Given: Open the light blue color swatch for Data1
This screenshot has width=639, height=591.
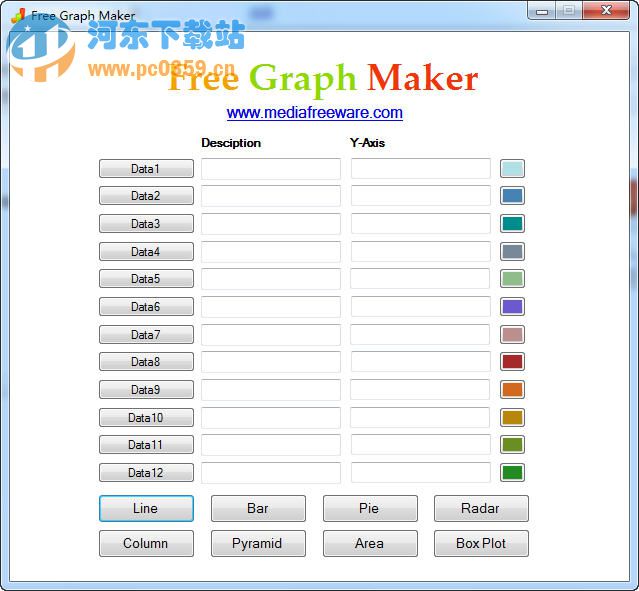Looking at the screenshot, I should tap(512, 168).
